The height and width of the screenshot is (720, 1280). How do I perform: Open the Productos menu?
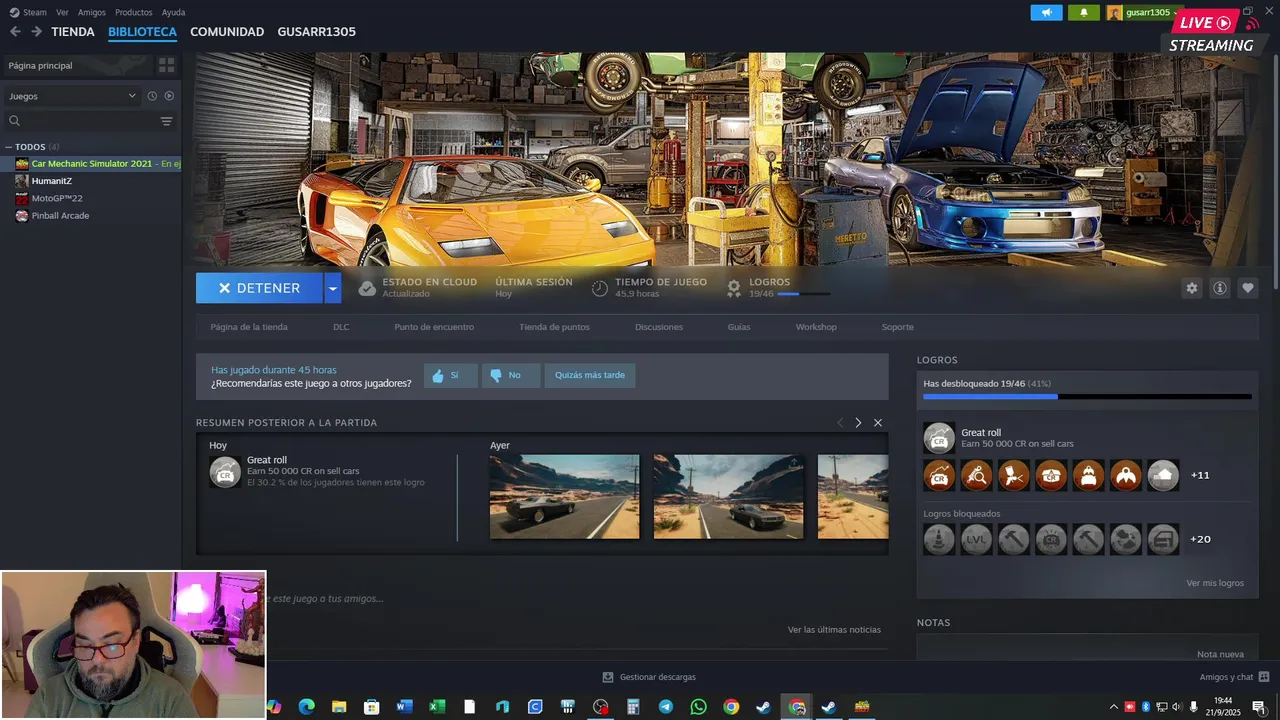[x=134, y=13]
